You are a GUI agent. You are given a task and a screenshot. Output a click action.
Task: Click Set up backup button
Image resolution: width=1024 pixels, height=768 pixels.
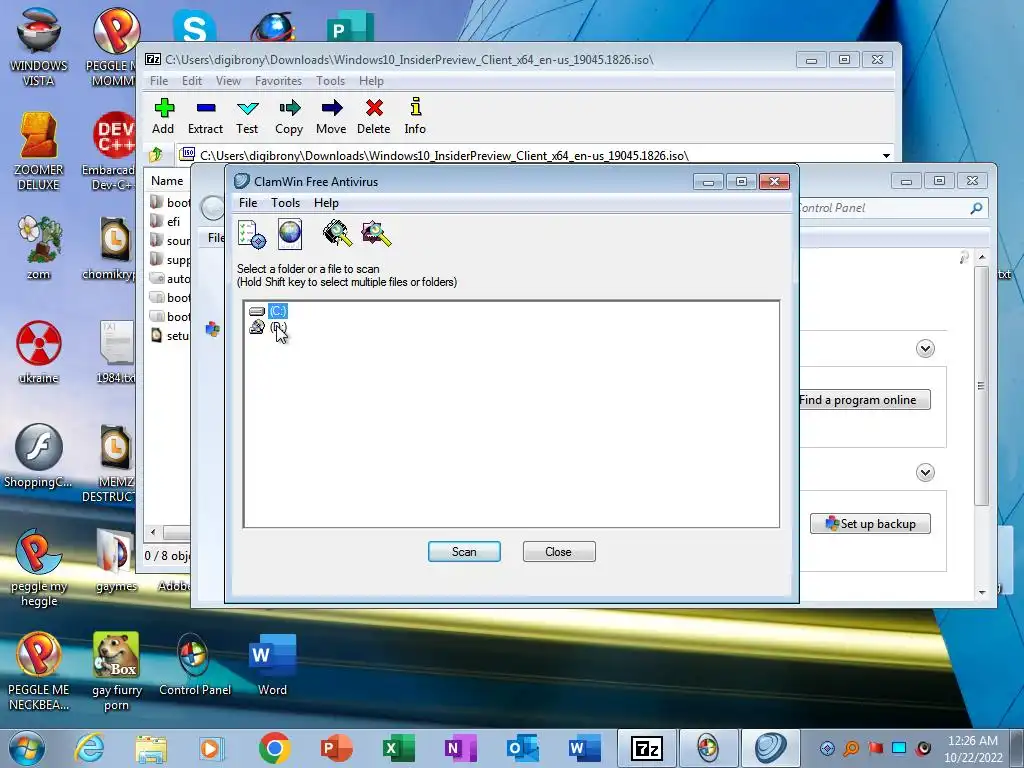871,524
